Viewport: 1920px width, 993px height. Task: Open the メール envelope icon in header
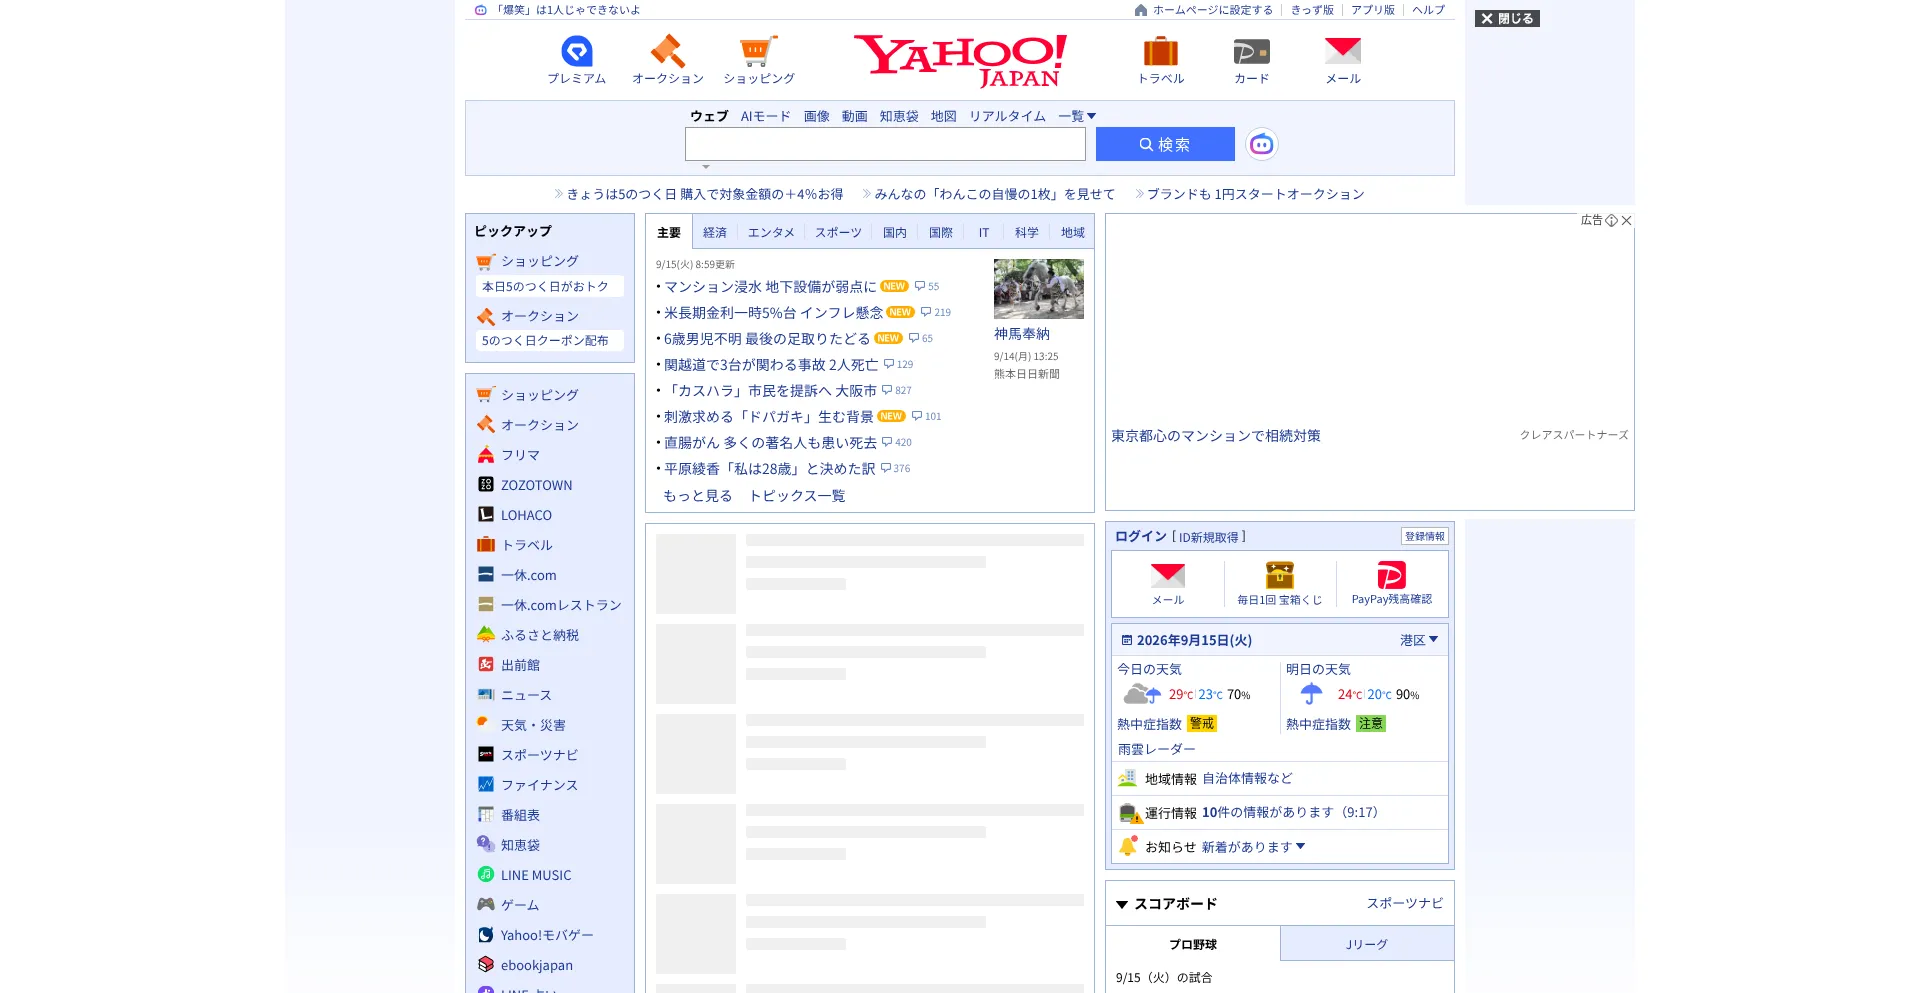click(1343, 50)
